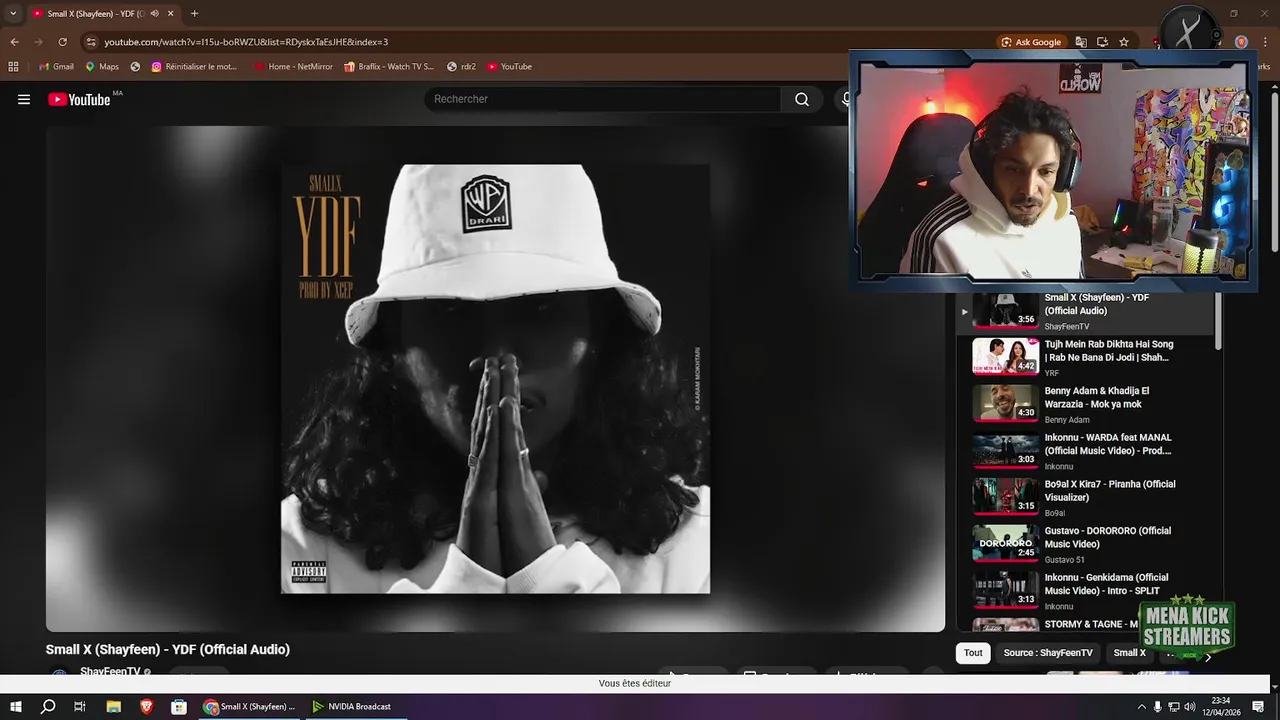
Task: Open YouTube bookmark in bookmarks bar
Action: (509, 67)
